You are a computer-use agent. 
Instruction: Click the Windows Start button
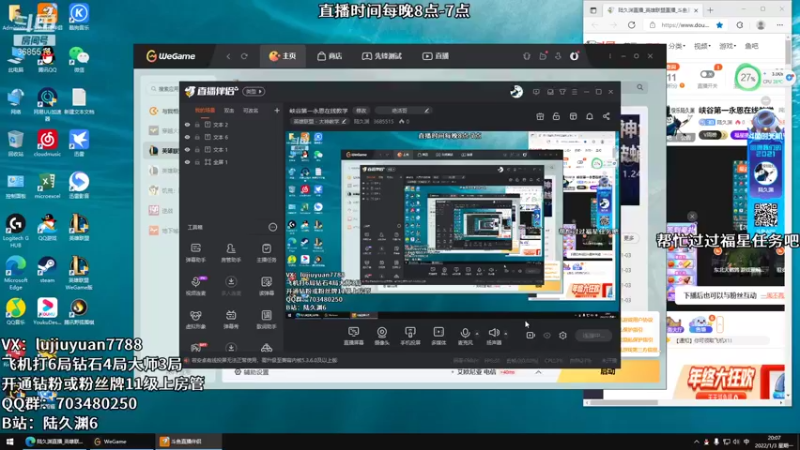click(x=10, y=442)
